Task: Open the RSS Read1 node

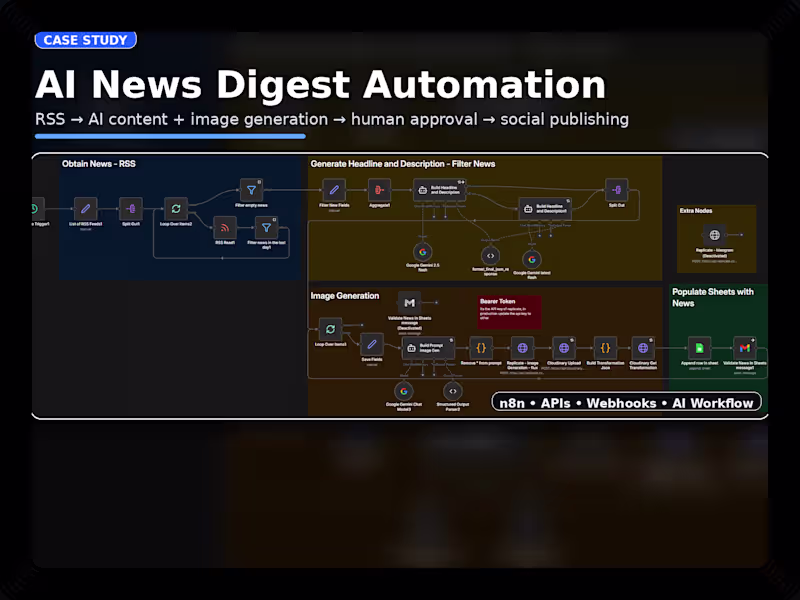Action: coord(225,228)
